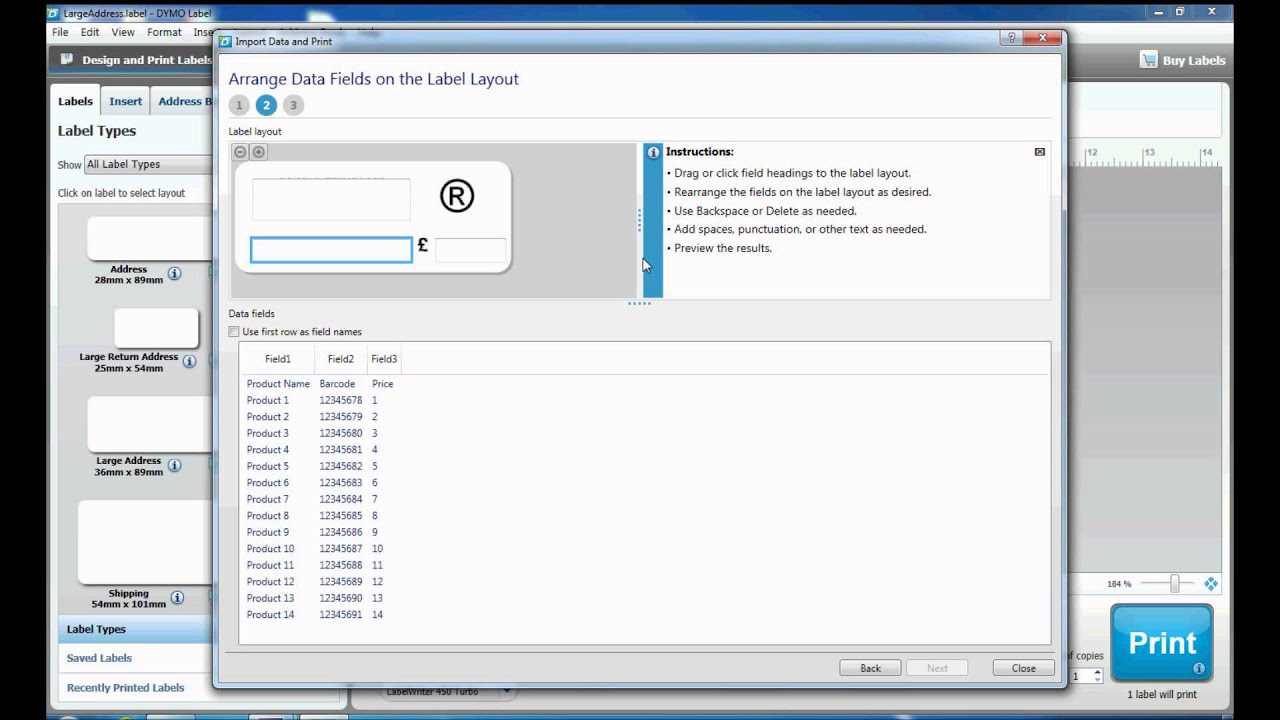Viewport: 1280px width, 720px height.
Task: Click the big blue Print button
Action: coord(1162,643)
